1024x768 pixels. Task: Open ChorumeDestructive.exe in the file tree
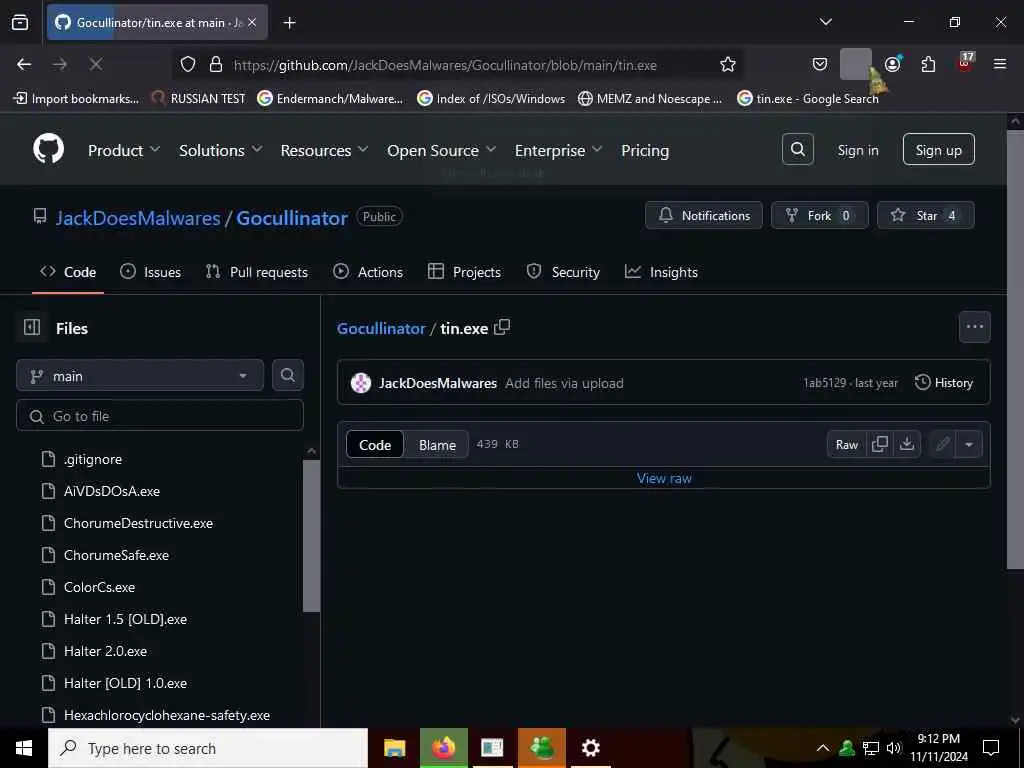click(138, 522)
